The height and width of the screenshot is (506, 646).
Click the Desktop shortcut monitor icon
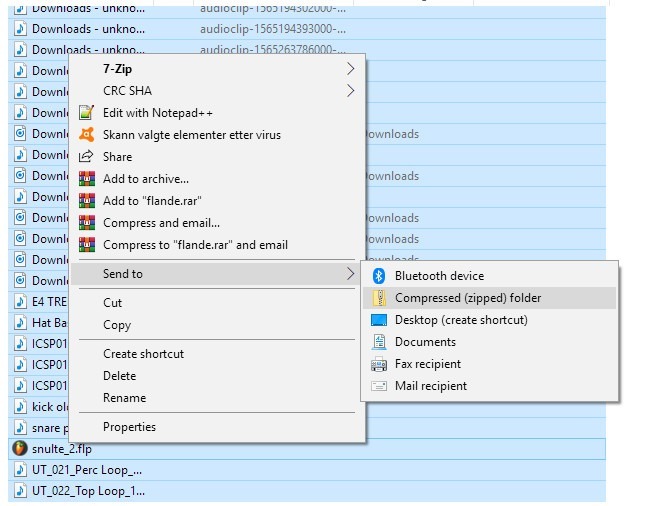click(379, 320)
